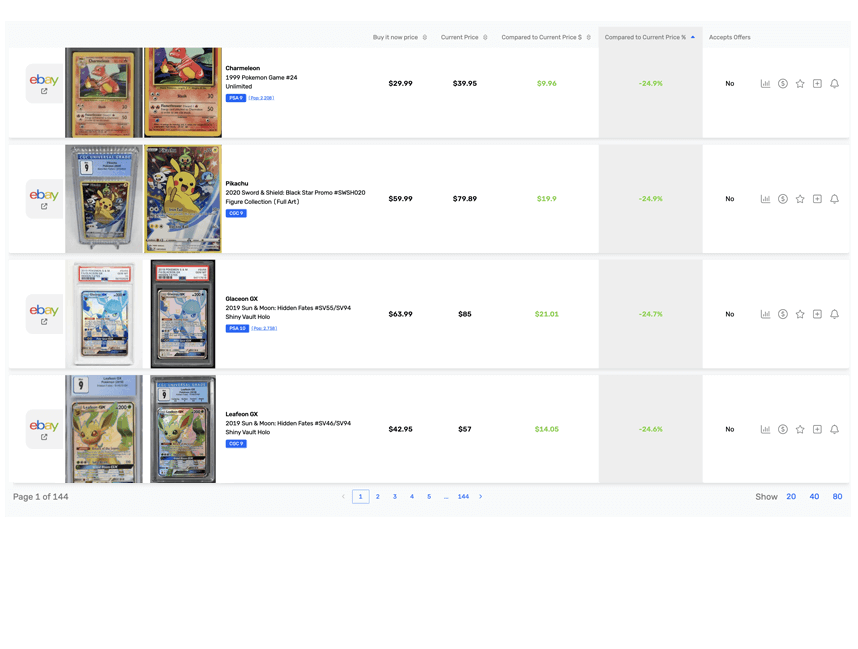The height and width of the screenshot is (649, 858).
Task: Star the Glaceon GX listing
Action: tap(800, 314)
